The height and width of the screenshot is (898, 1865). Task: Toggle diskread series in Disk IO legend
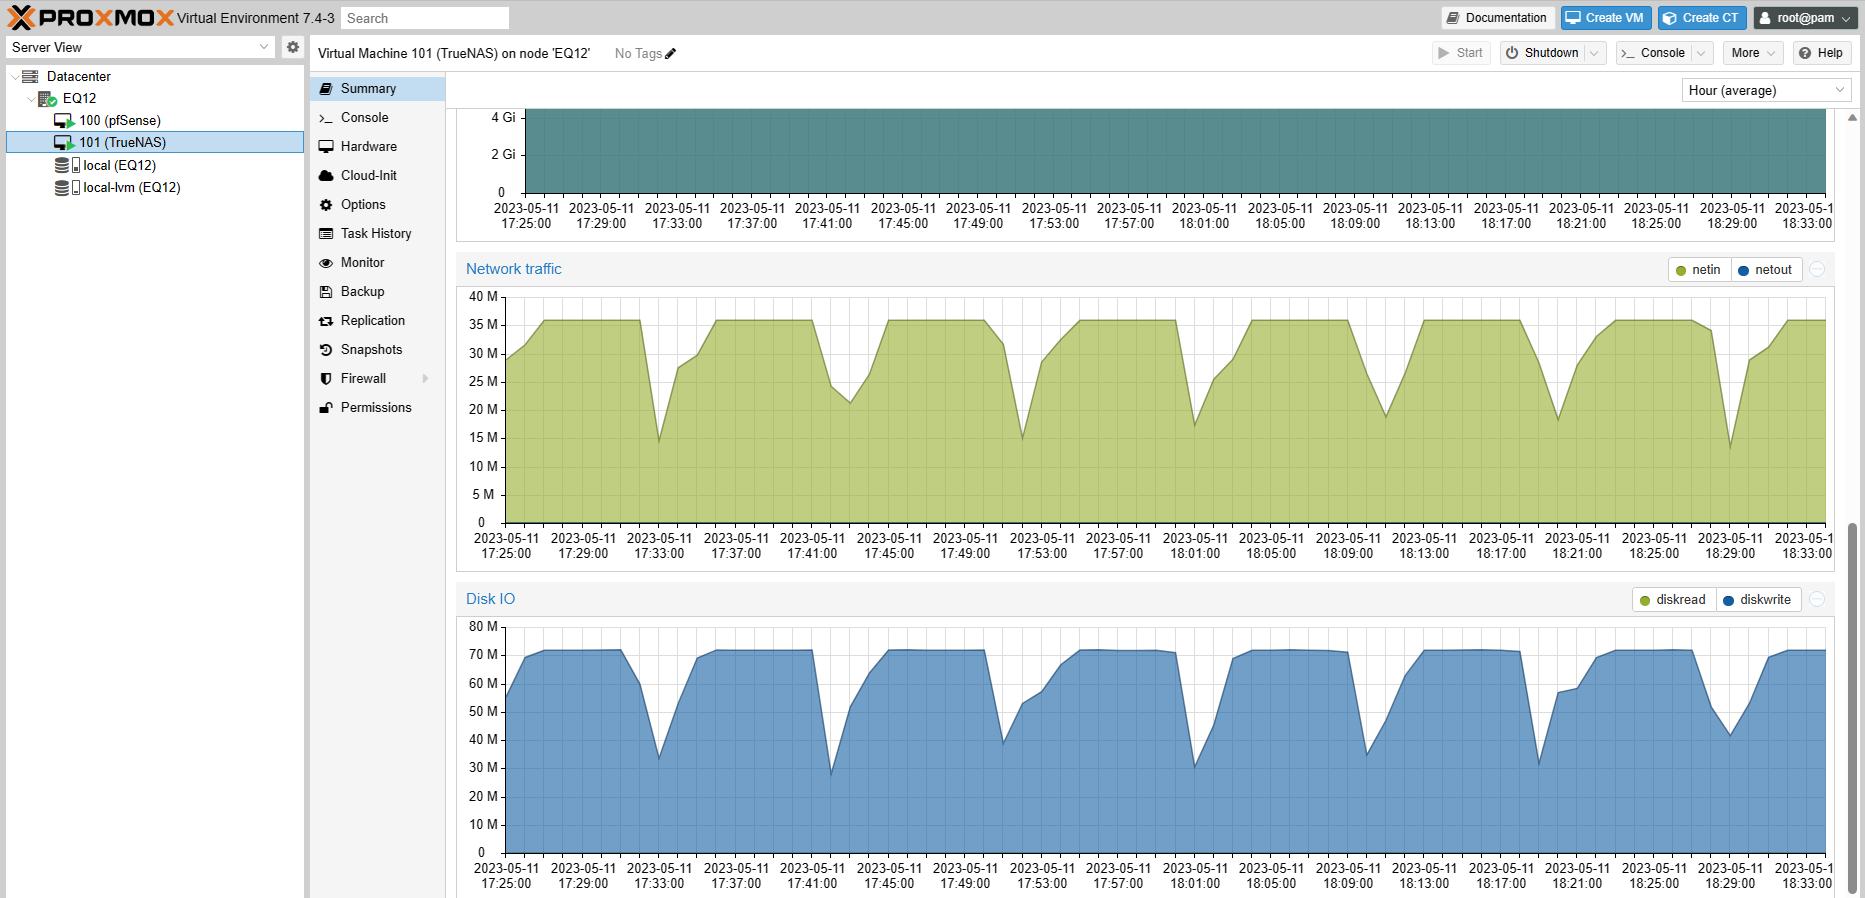pyautogui.click(x=1674, y=600)
